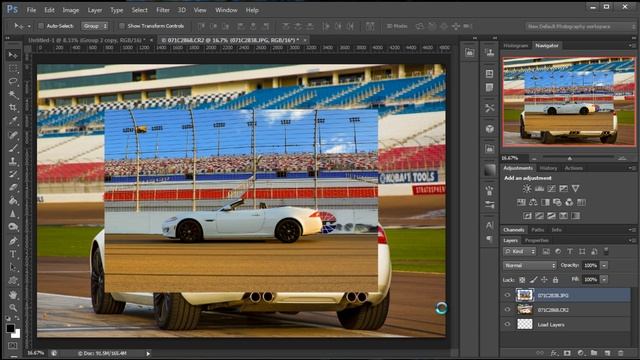Viewport: 640px width, 360px height.
Task: Select the Zoom tool
Action: (13, 307)
